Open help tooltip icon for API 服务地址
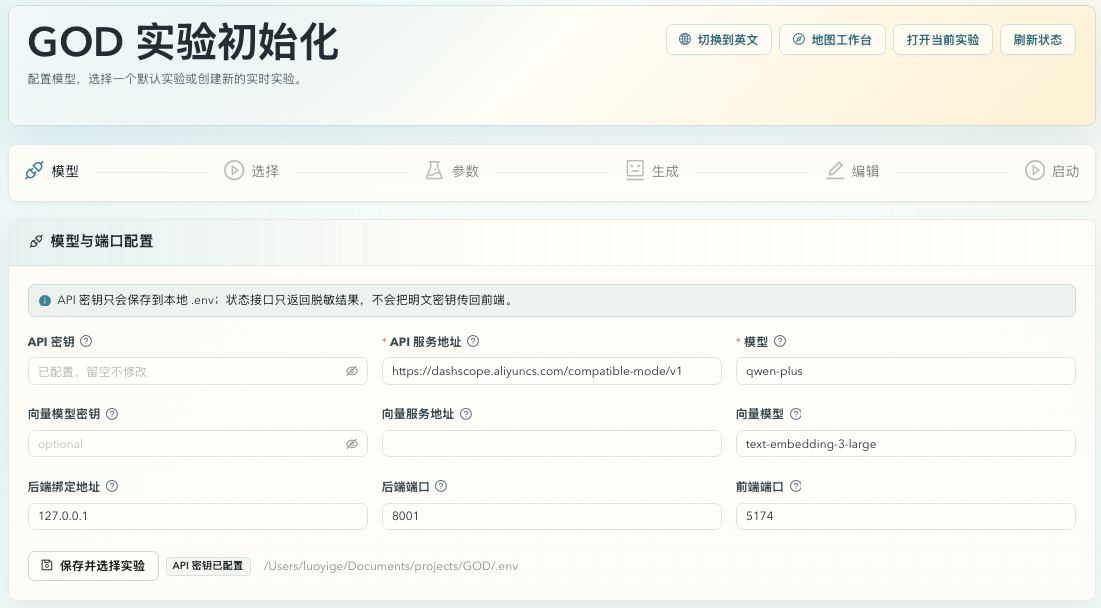1101x608 pixels. pyautogui.click(x=473, y=341)
